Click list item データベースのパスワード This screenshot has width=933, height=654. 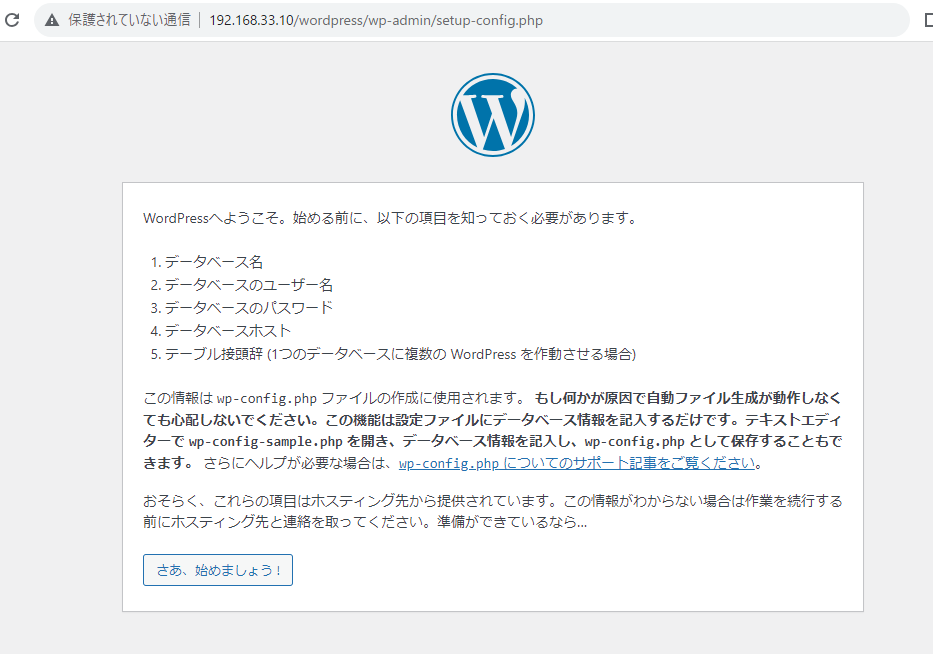click(x=249, y=308)
